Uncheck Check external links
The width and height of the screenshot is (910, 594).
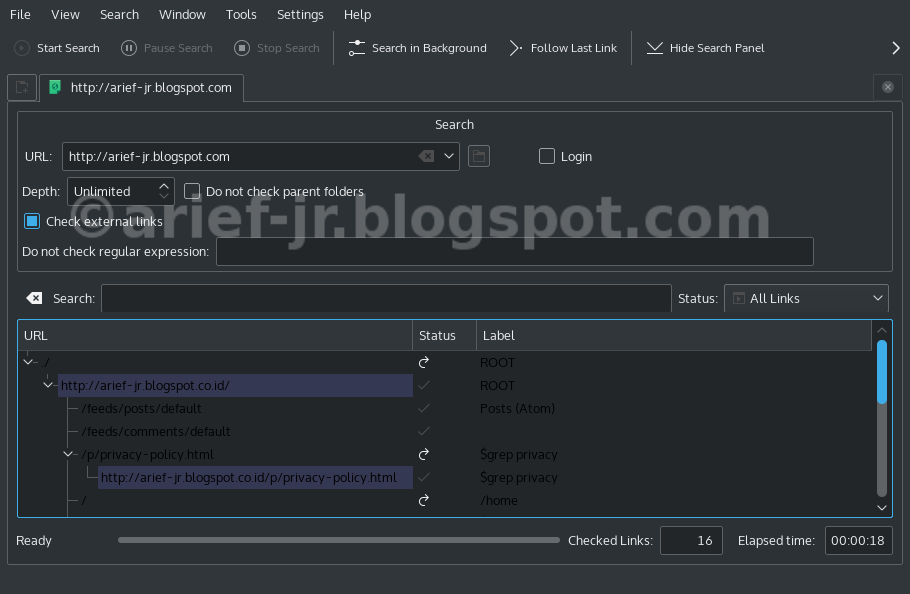(x=32, y=221)
